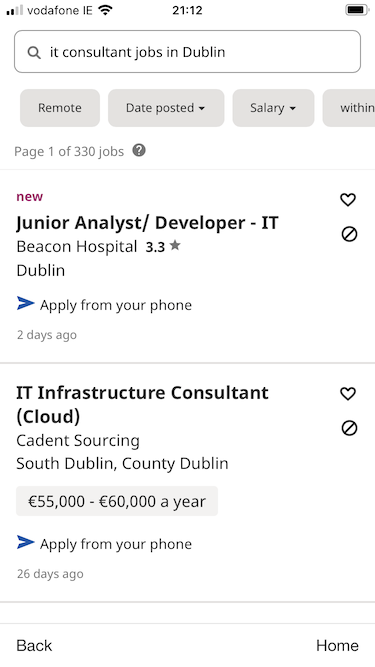Open the question mark help icon next to the job count
This screenshot has height=667, width=375.
point(139,150)
